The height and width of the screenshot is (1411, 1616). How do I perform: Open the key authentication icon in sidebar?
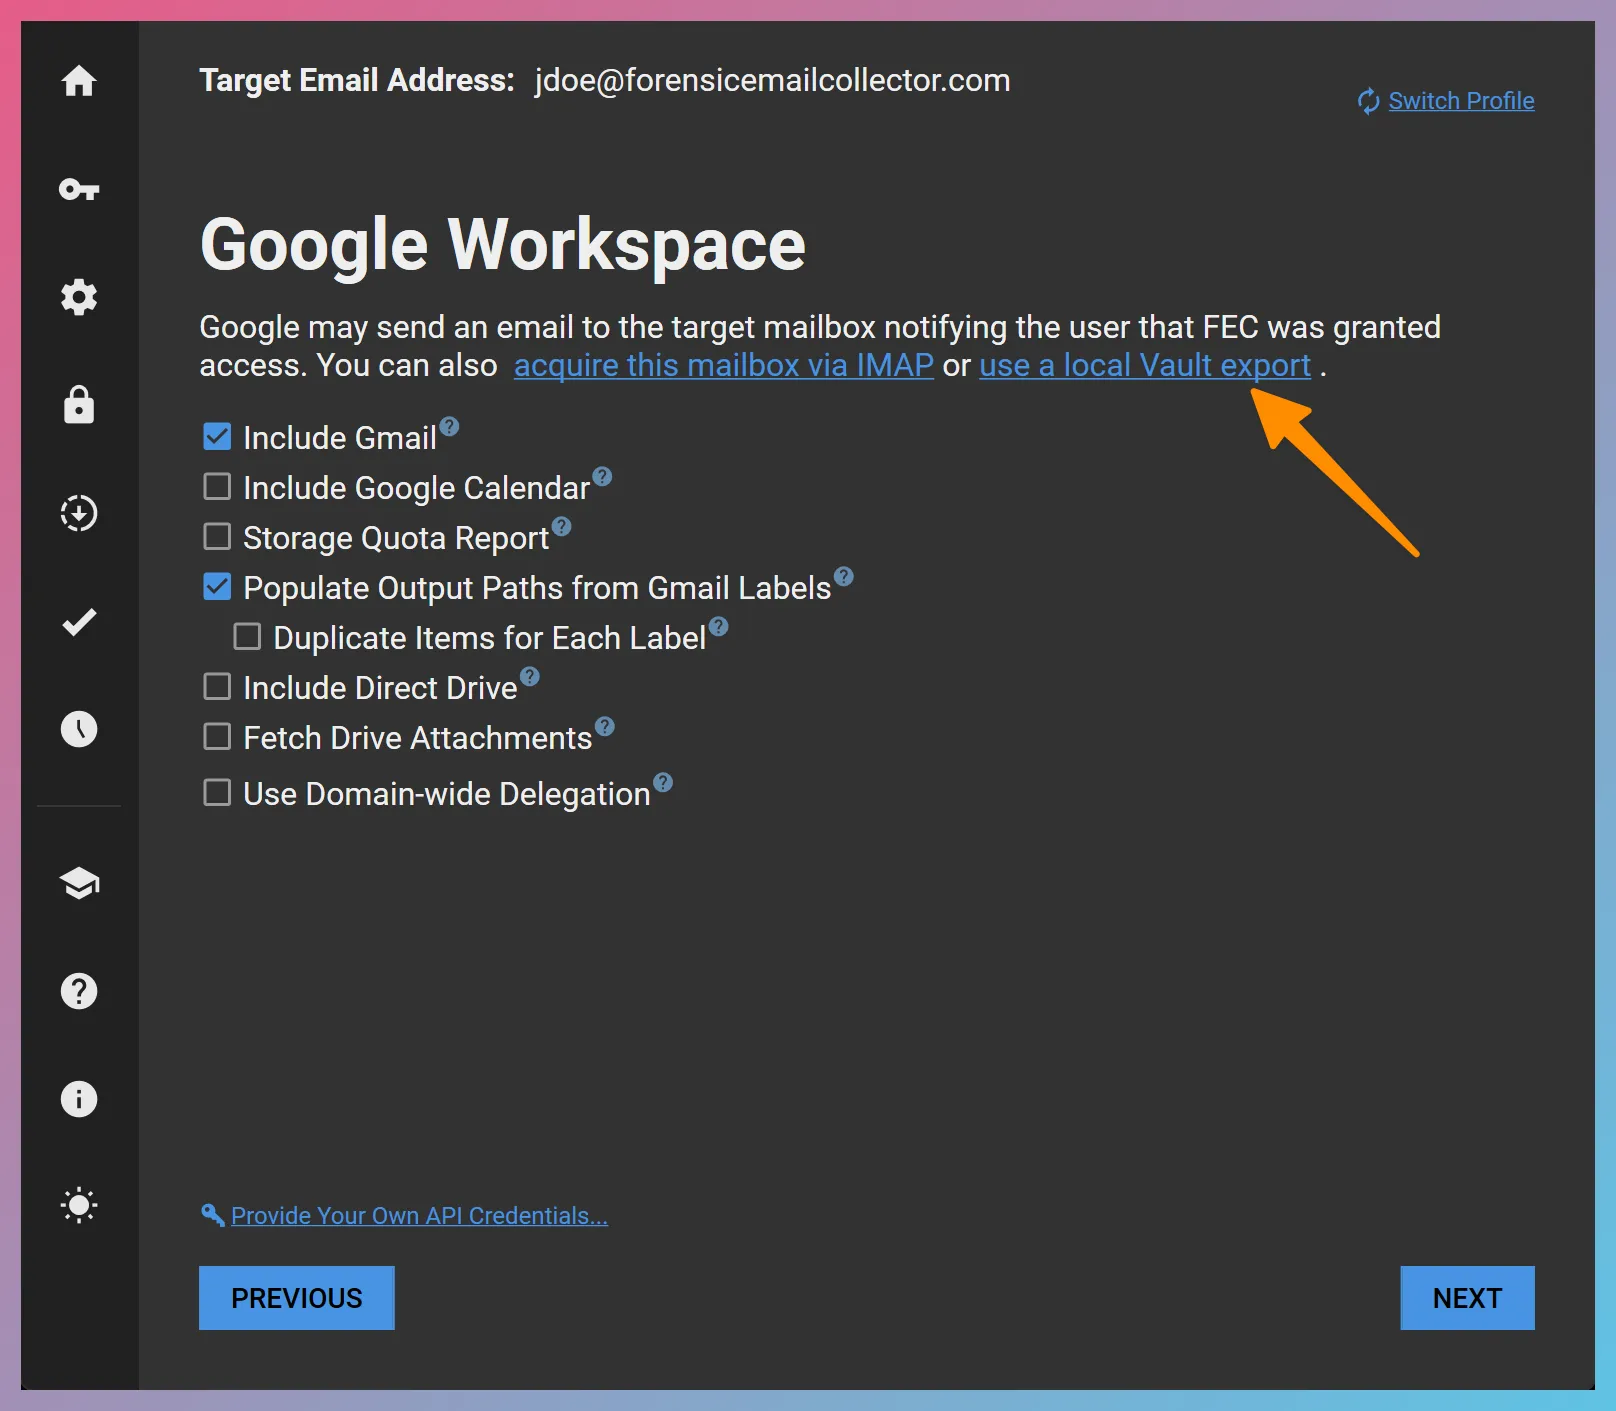(x=79, y=189)
